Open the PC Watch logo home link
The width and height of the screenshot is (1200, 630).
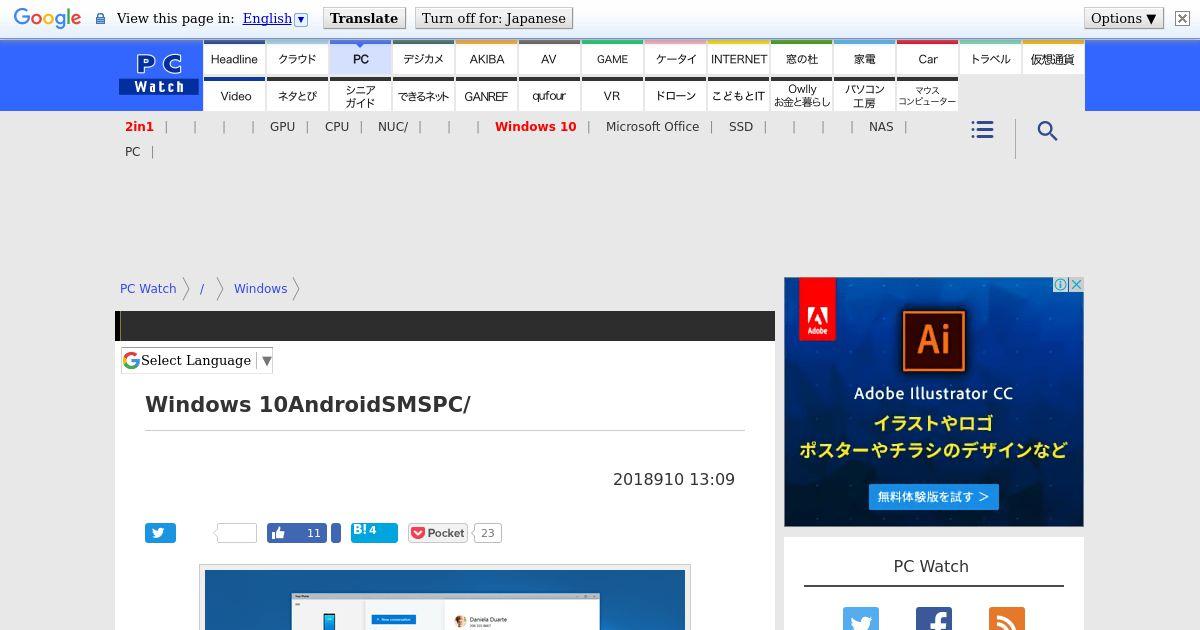pos(159,75)
